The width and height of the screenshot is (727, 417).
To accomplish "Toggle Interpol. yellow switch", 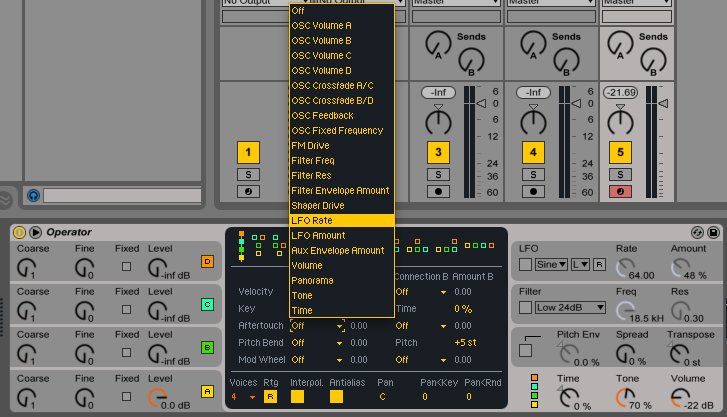I will point(297,397).
